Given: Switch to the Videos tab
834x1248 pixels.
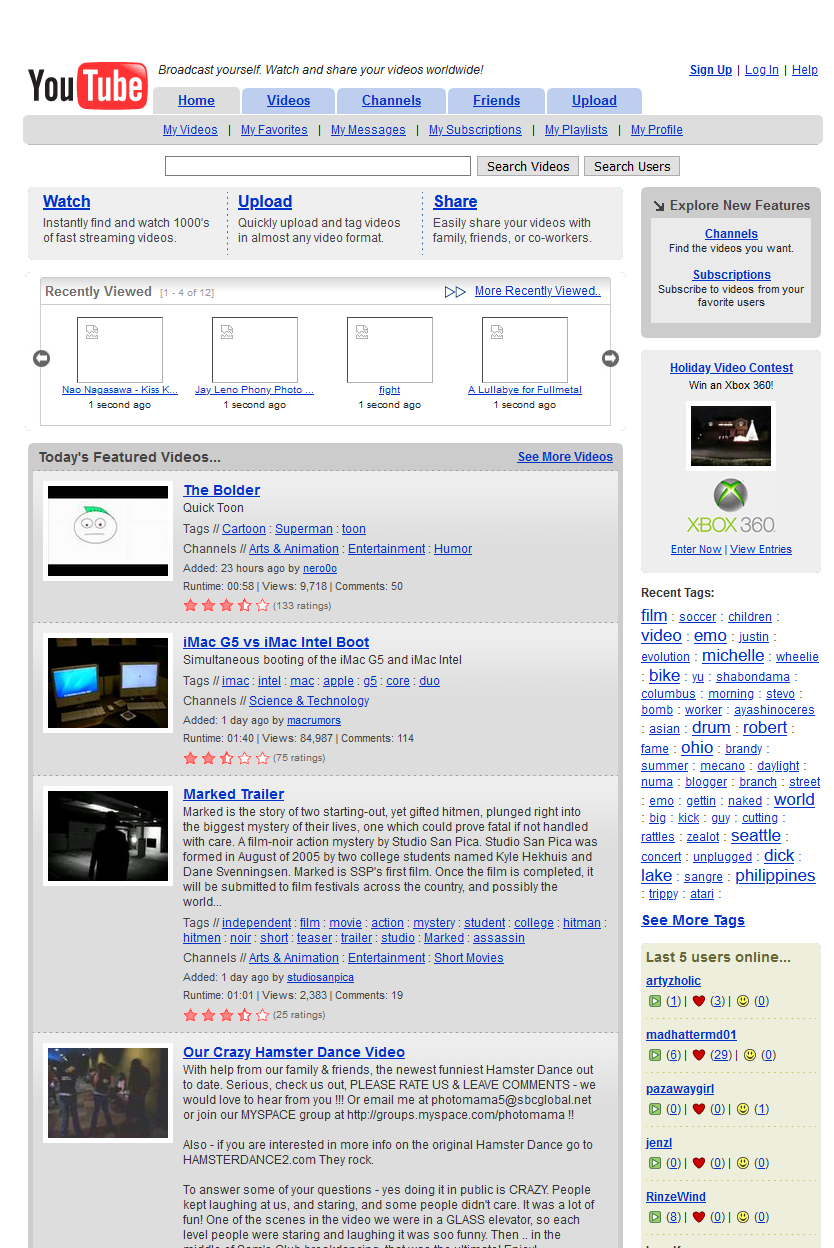Looking at the screenshot, I should pos(288,100).
